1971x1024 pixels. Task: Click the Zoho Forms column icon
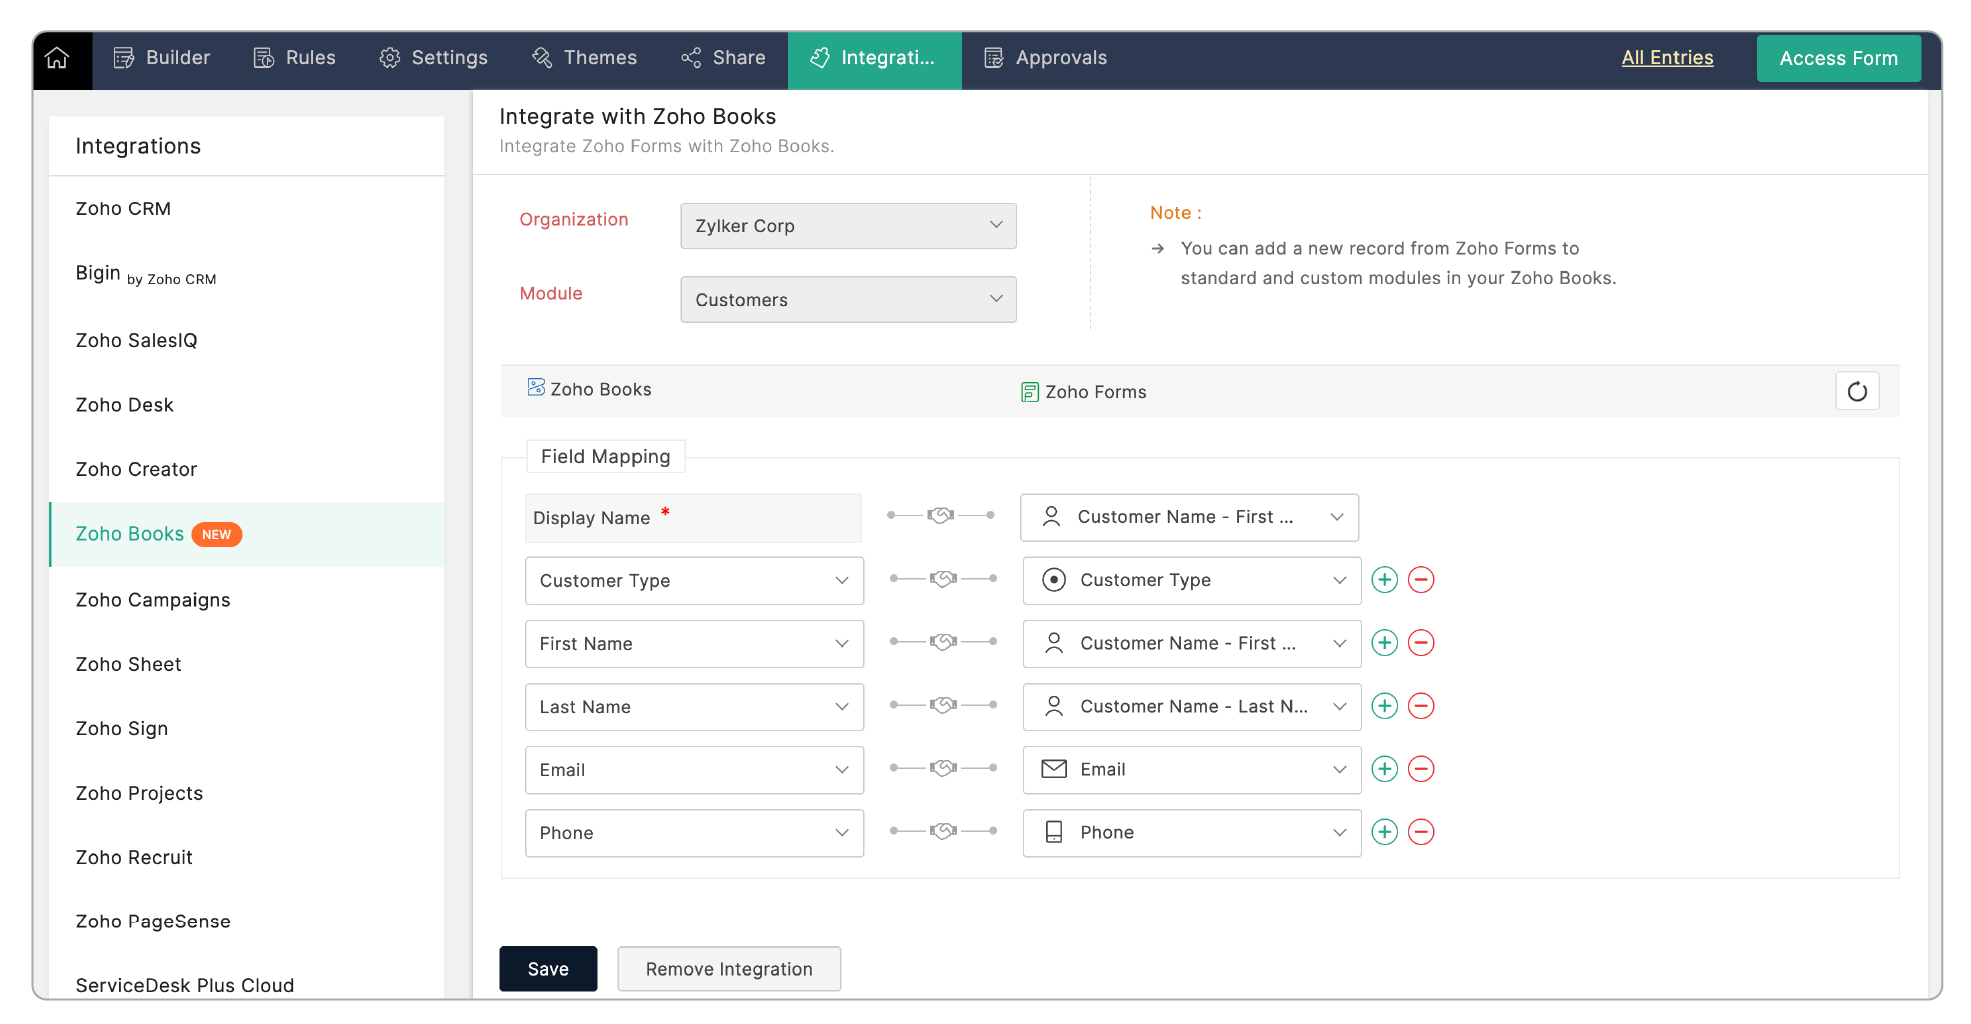pos(1029,392)
